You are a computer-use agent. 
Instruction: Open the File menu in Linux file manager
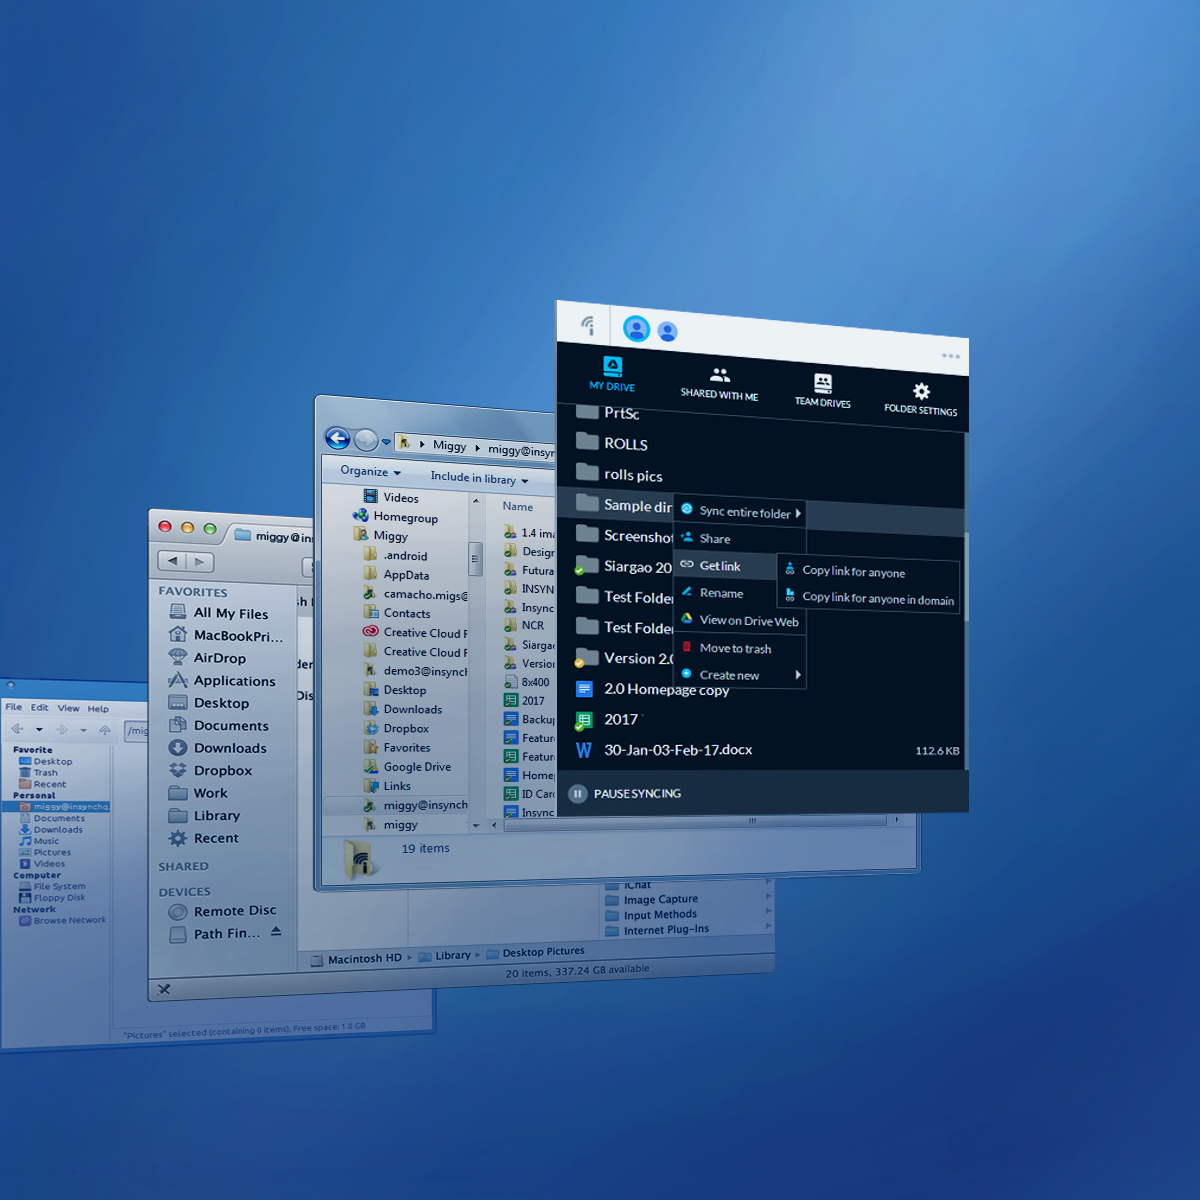pyautogui.click(x=13, y=707)
